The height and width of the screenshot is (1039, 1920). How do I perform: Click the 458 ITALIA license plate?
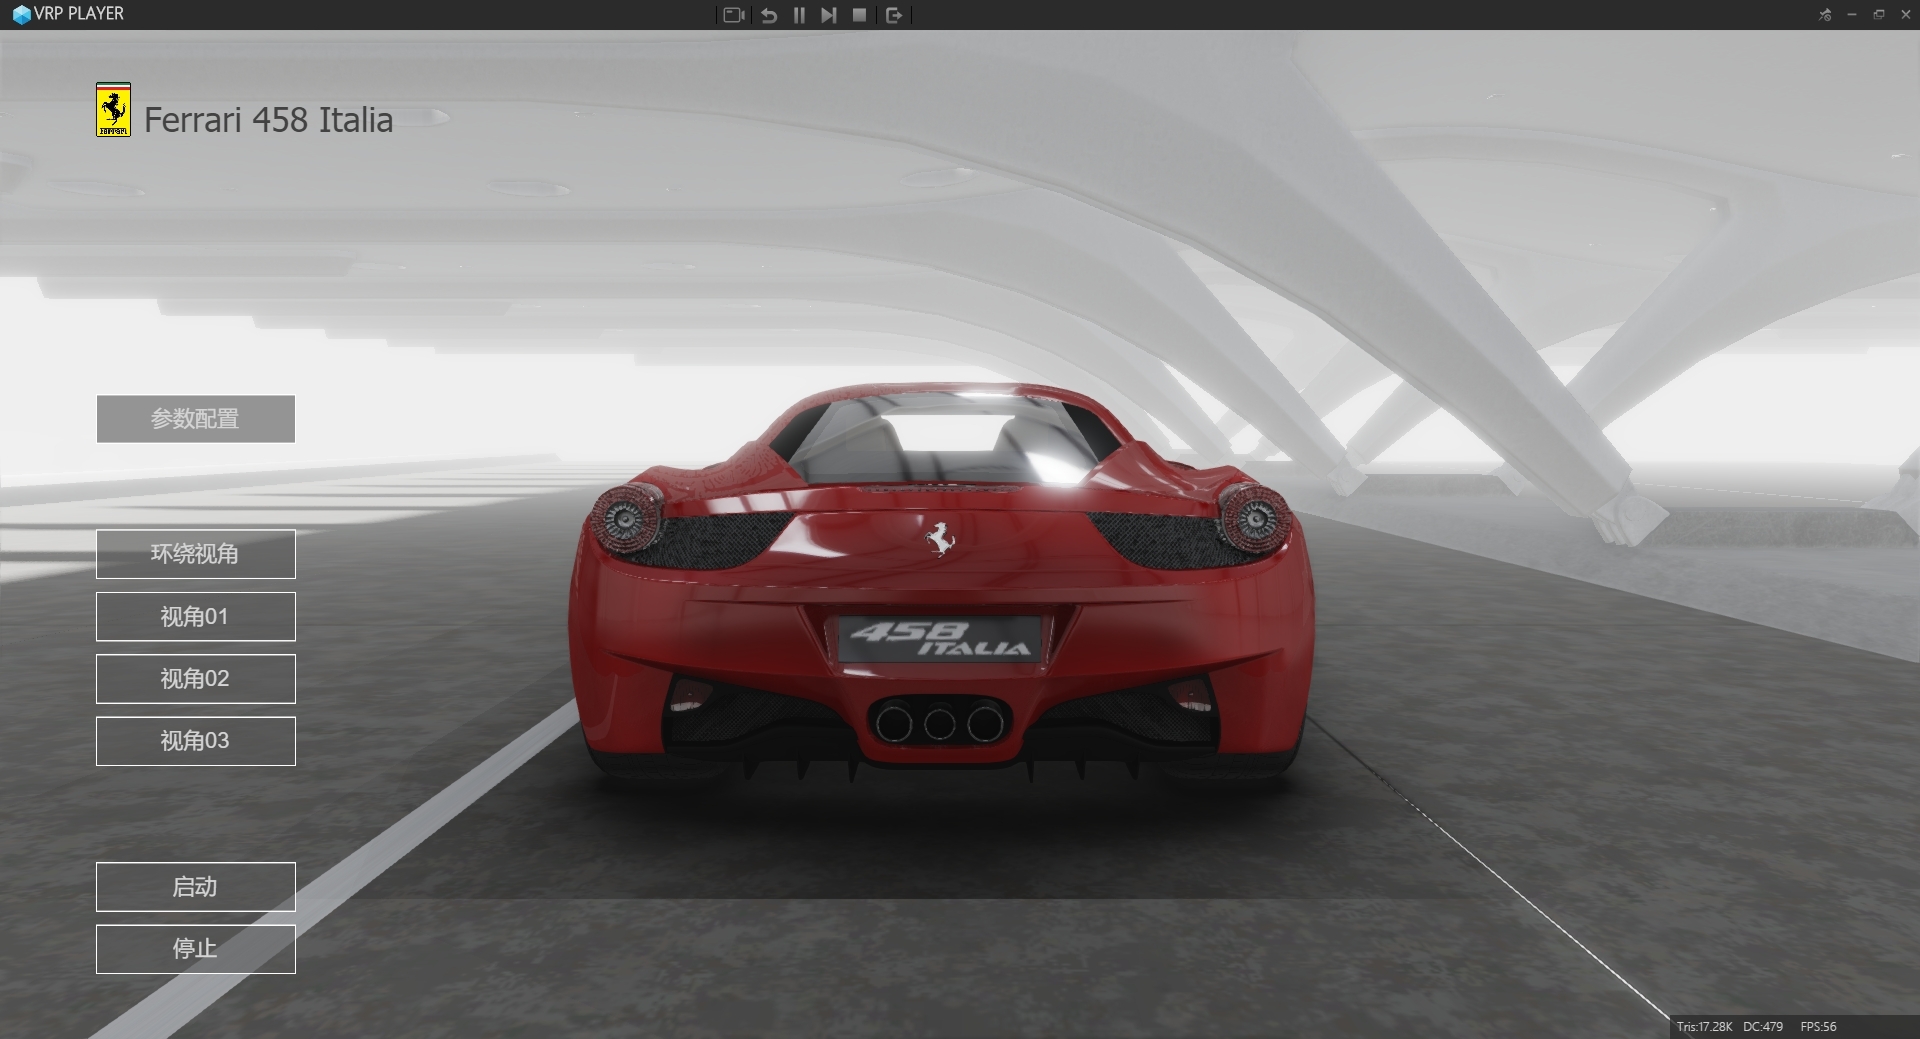(939, 639)
